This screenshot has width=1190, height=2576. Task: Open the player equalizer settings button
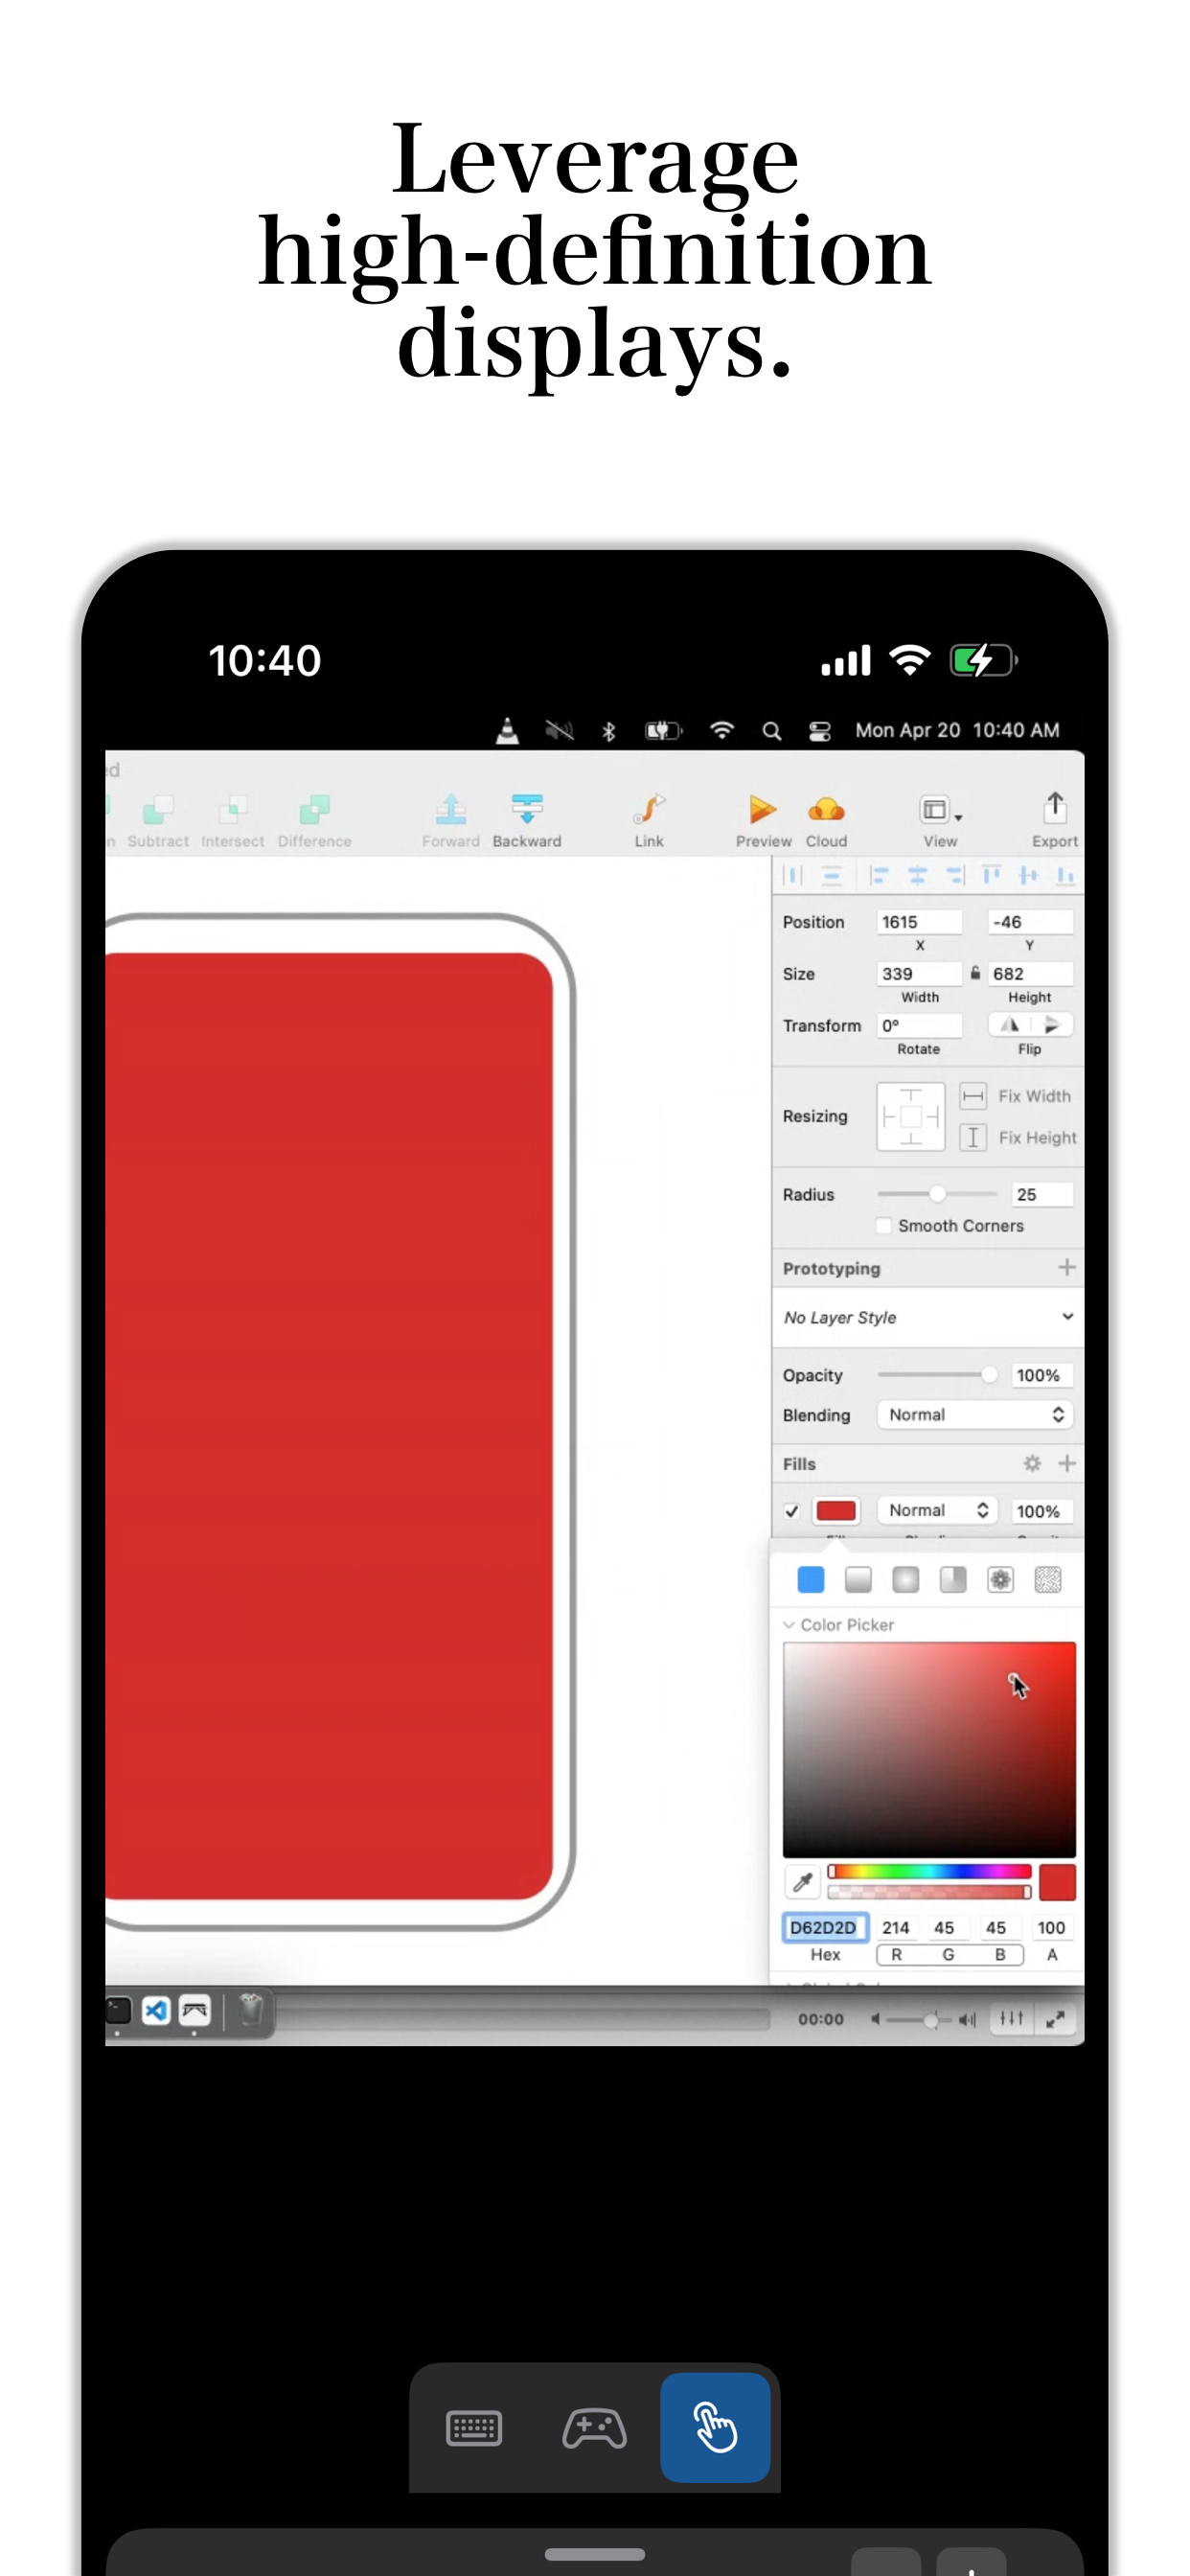tap(1012, 2019)
